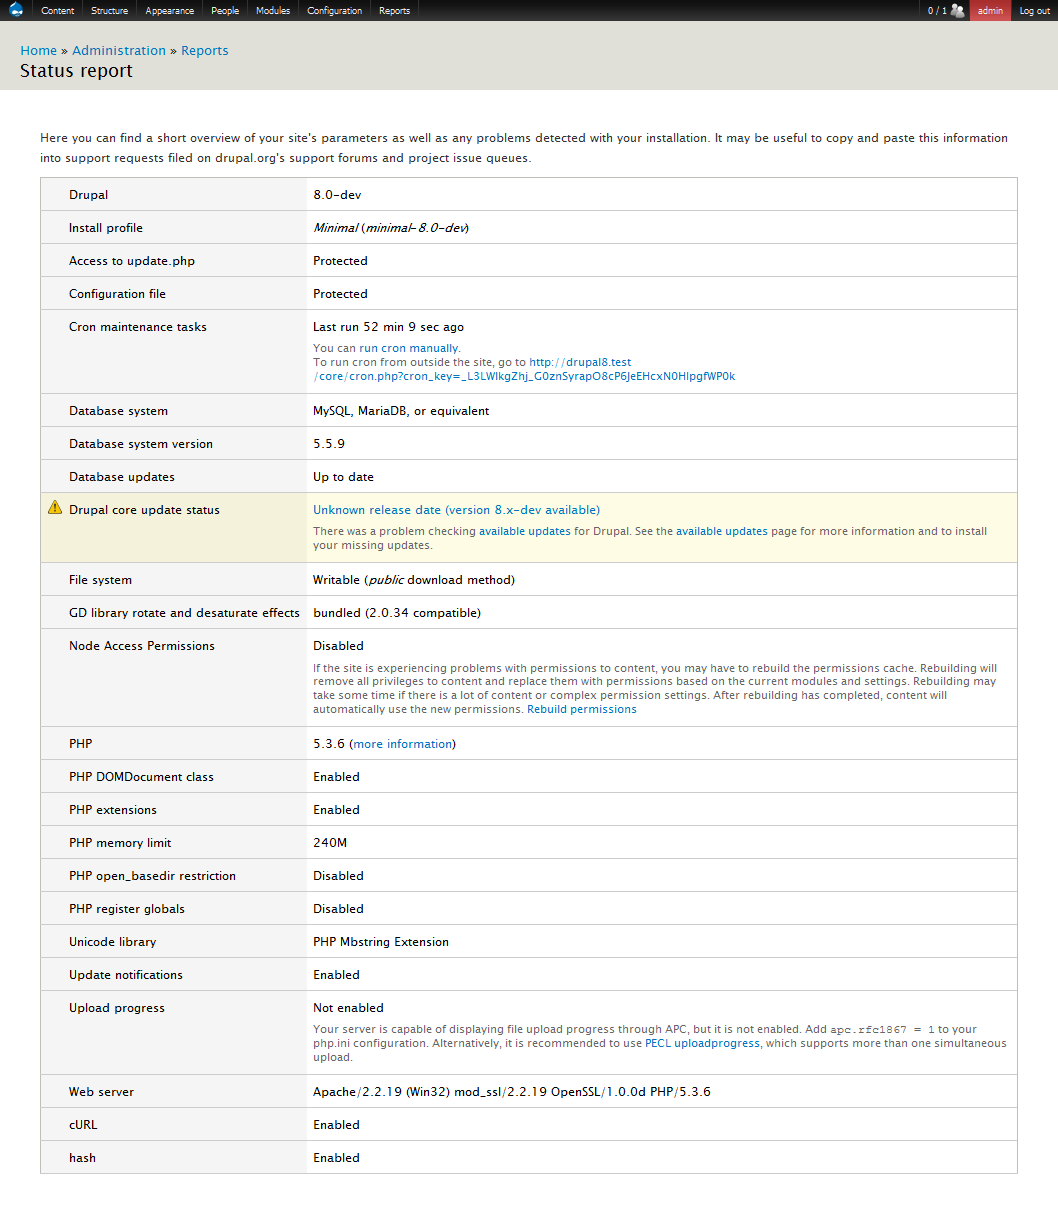Open the Modules menu

point(272,10)
